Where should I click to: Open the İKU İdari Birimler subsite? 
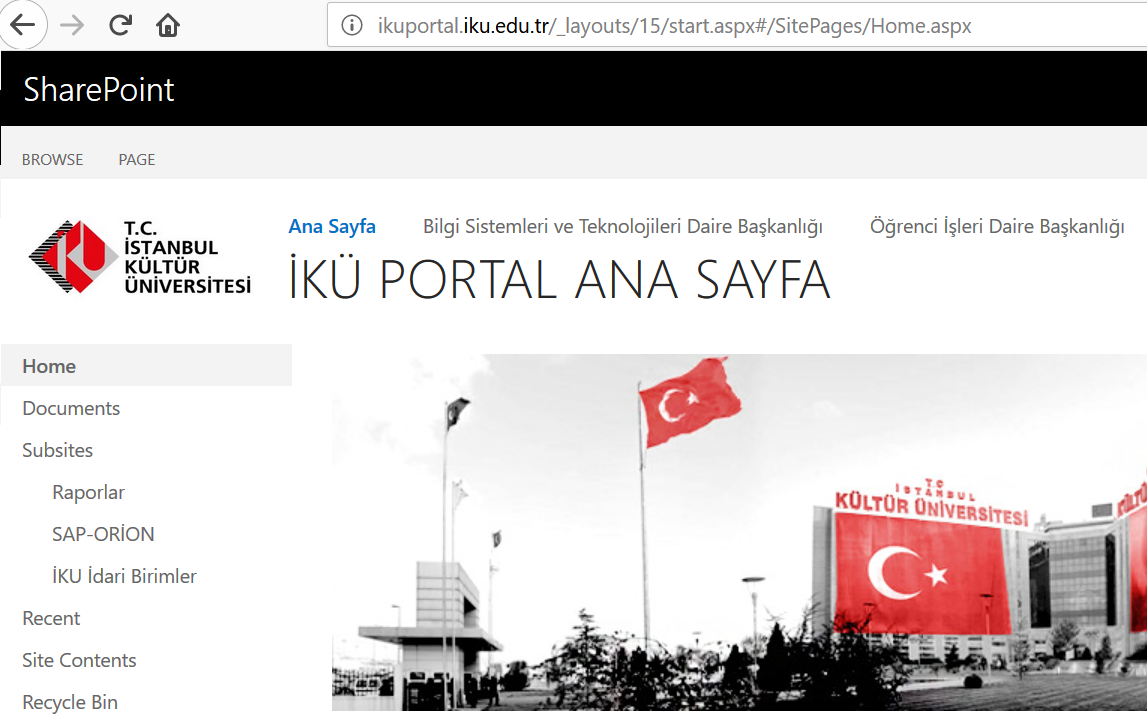(x=124, y=576)
